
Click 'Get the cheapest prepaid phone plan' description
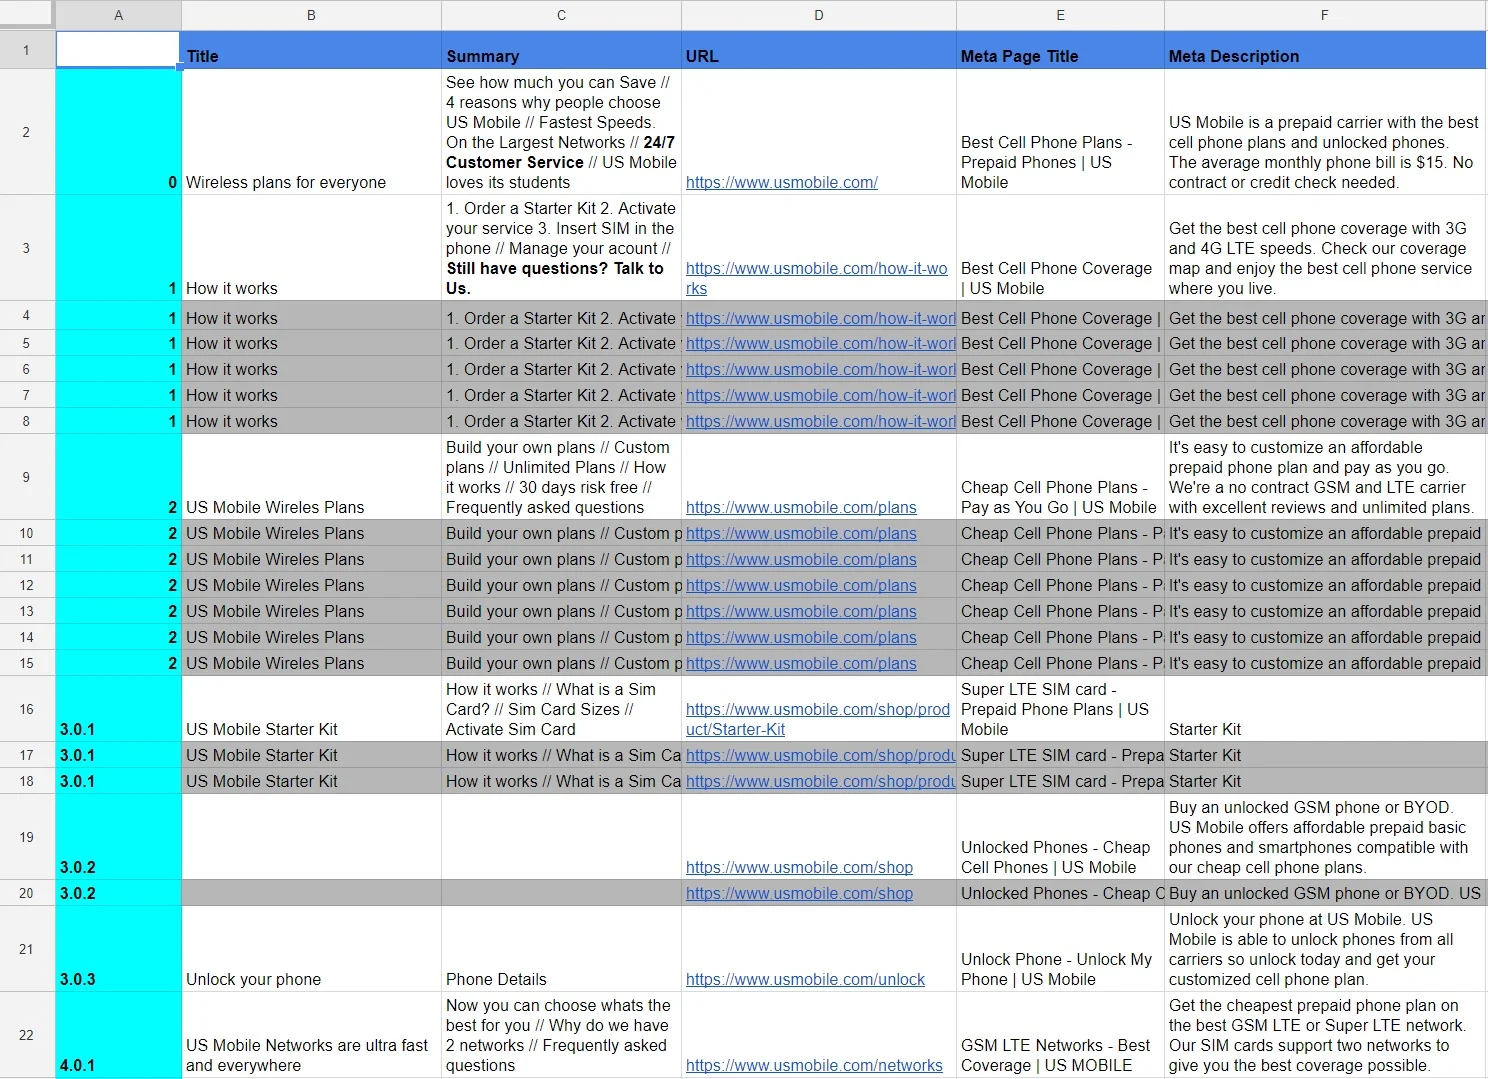[1325, 1035]
